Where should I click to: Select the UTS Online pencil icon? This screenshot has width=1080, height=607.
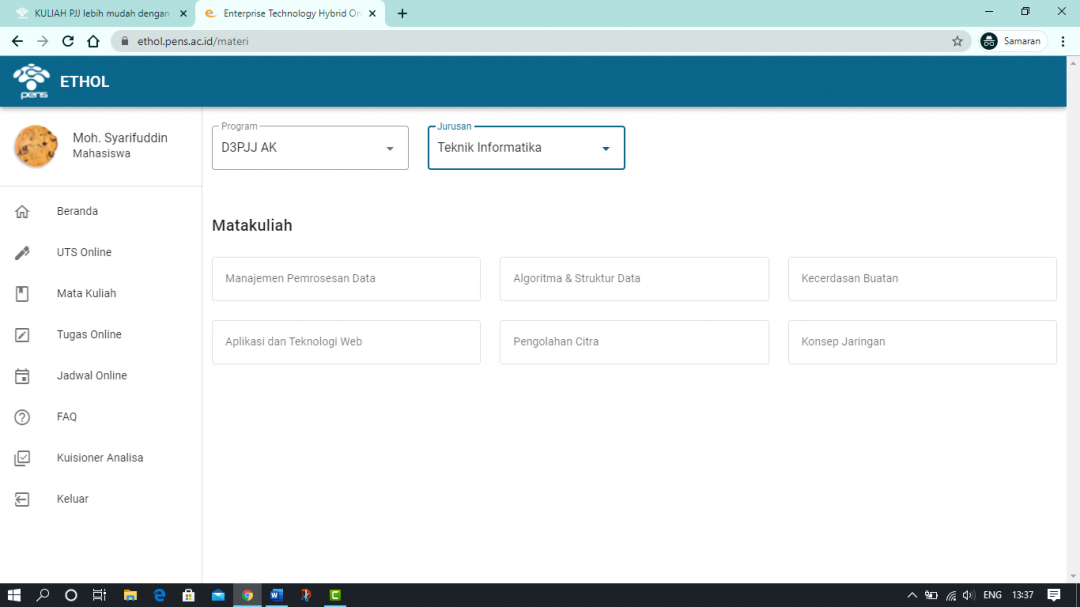tap(22, 252)
